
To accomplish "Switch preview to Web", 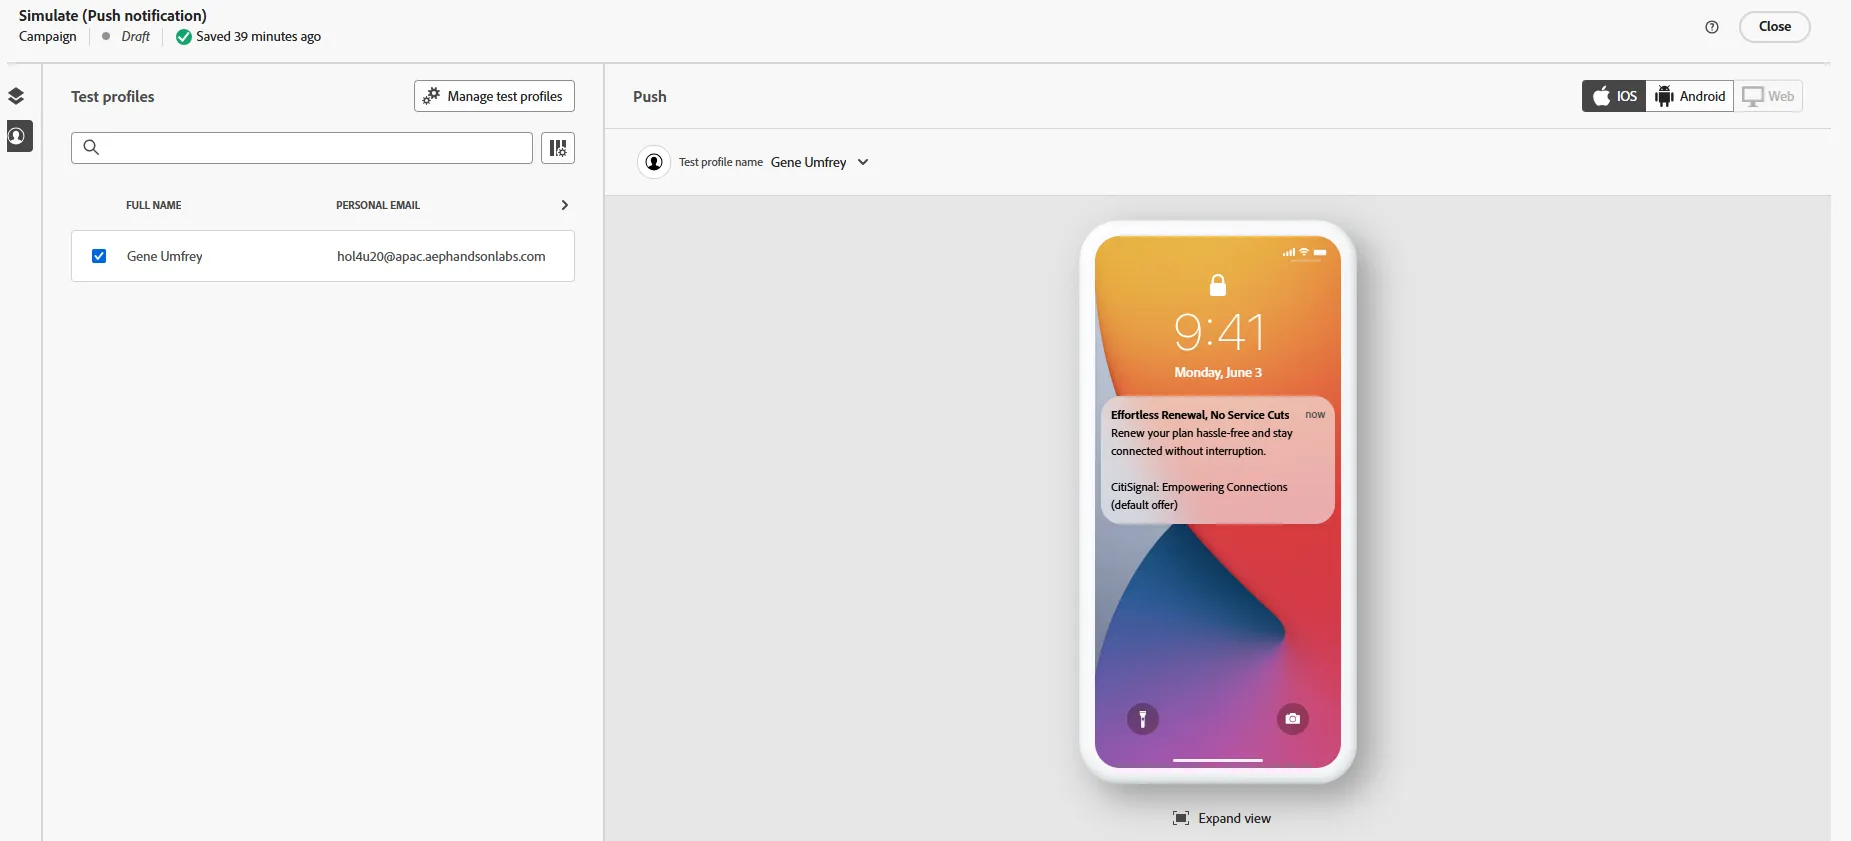I will point(1768,96).
